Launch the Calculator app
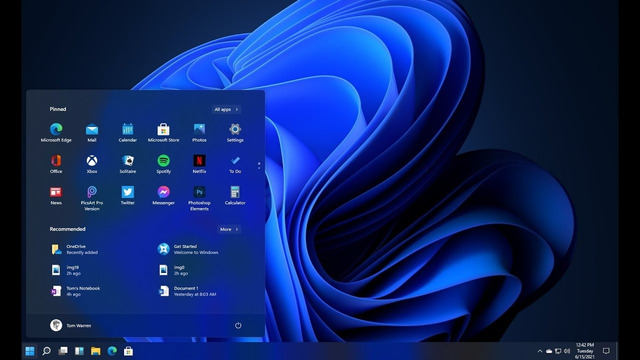 tap(235, 196)
